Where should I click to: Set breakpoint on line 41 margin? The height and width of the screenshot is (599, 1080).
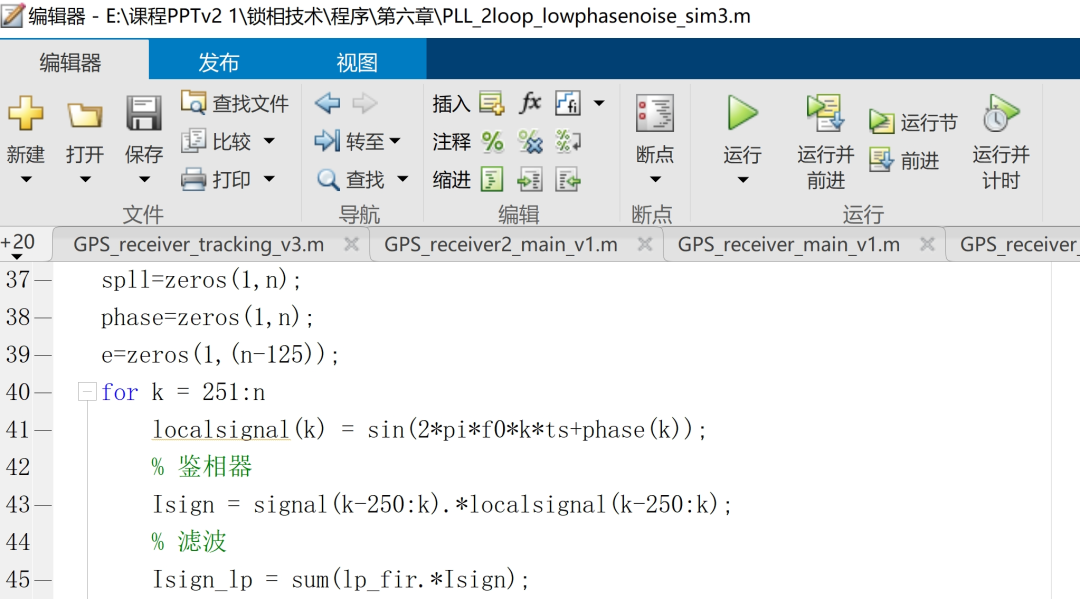click(x=43, y=430)
